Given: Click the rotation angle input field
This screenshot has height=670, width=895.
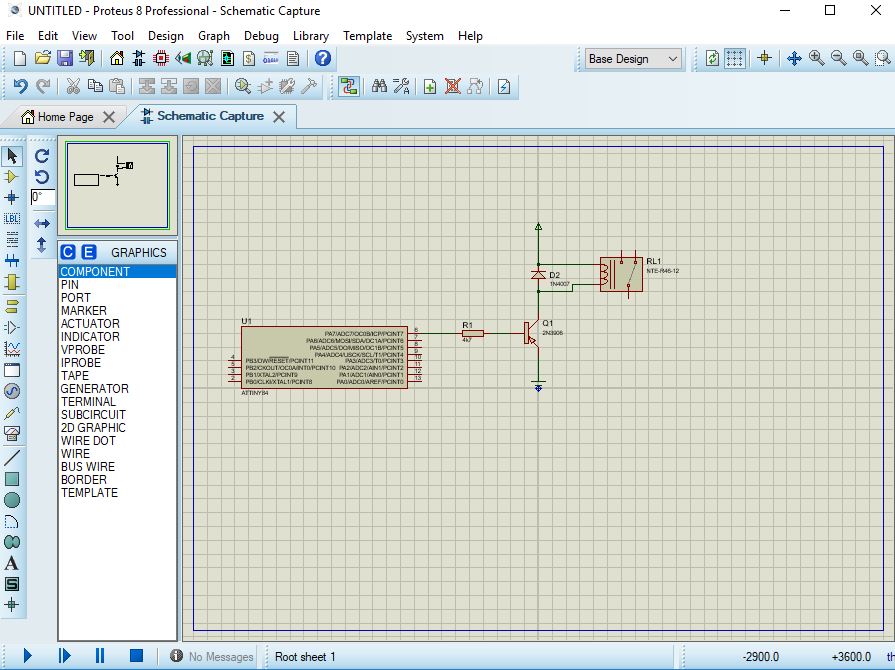Looking at the screenshot, I should click(43, 198).
